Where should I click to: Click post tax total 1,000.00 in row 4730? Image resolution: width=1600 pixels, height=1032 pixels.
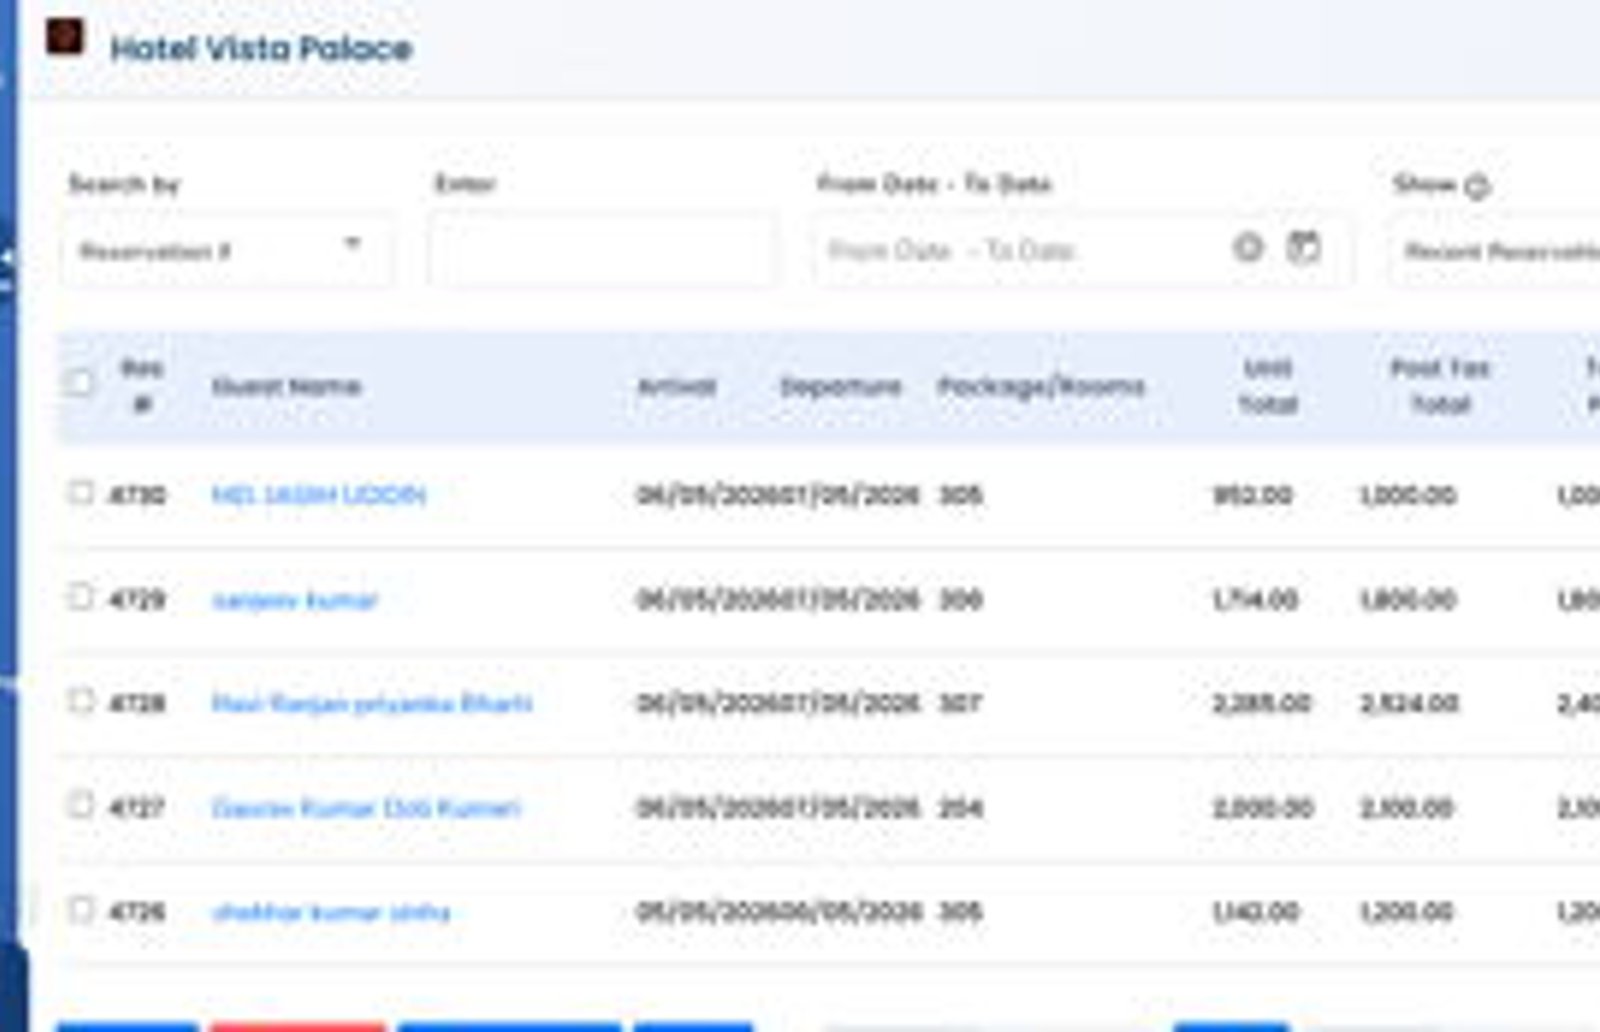tap(1407, 495)
